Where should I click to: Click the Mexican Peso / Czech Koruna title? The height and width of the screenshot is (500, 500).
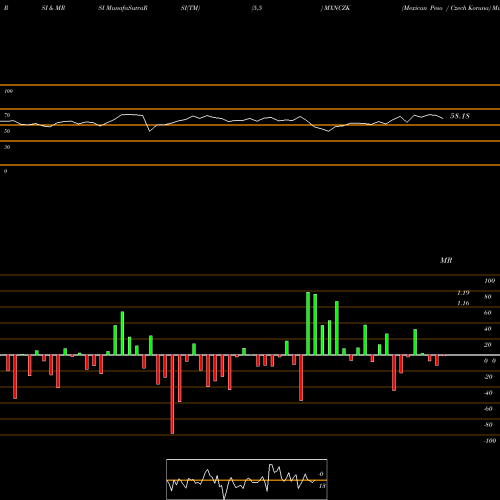pyautogui.click(x=446, y=8)
